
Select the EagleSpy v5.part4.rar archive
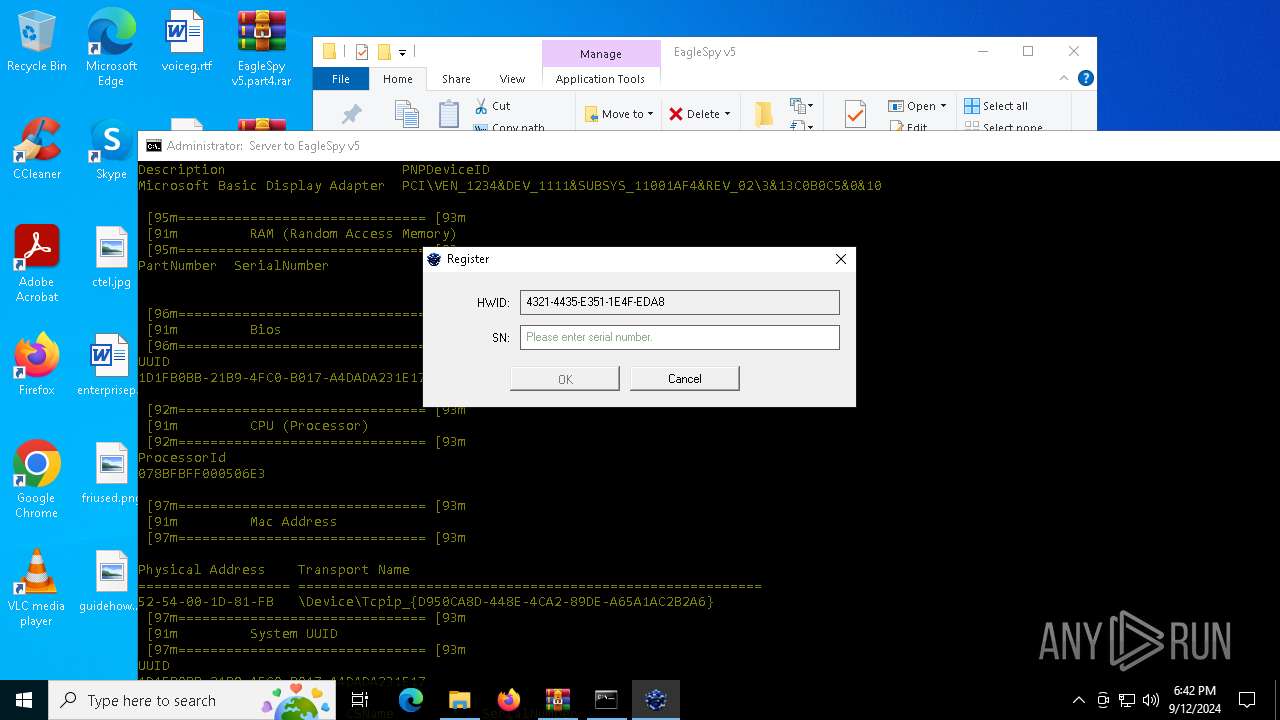(x=262, y=50)
